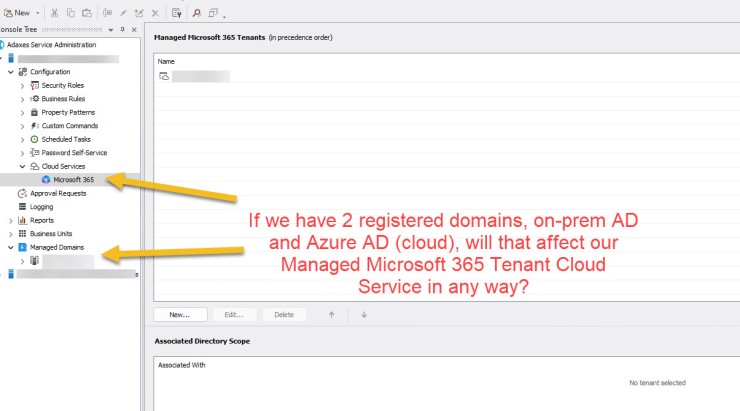This screenshot has width=740, height=411.
Task: Click the New... tenant button
Action: pos(180,315)
